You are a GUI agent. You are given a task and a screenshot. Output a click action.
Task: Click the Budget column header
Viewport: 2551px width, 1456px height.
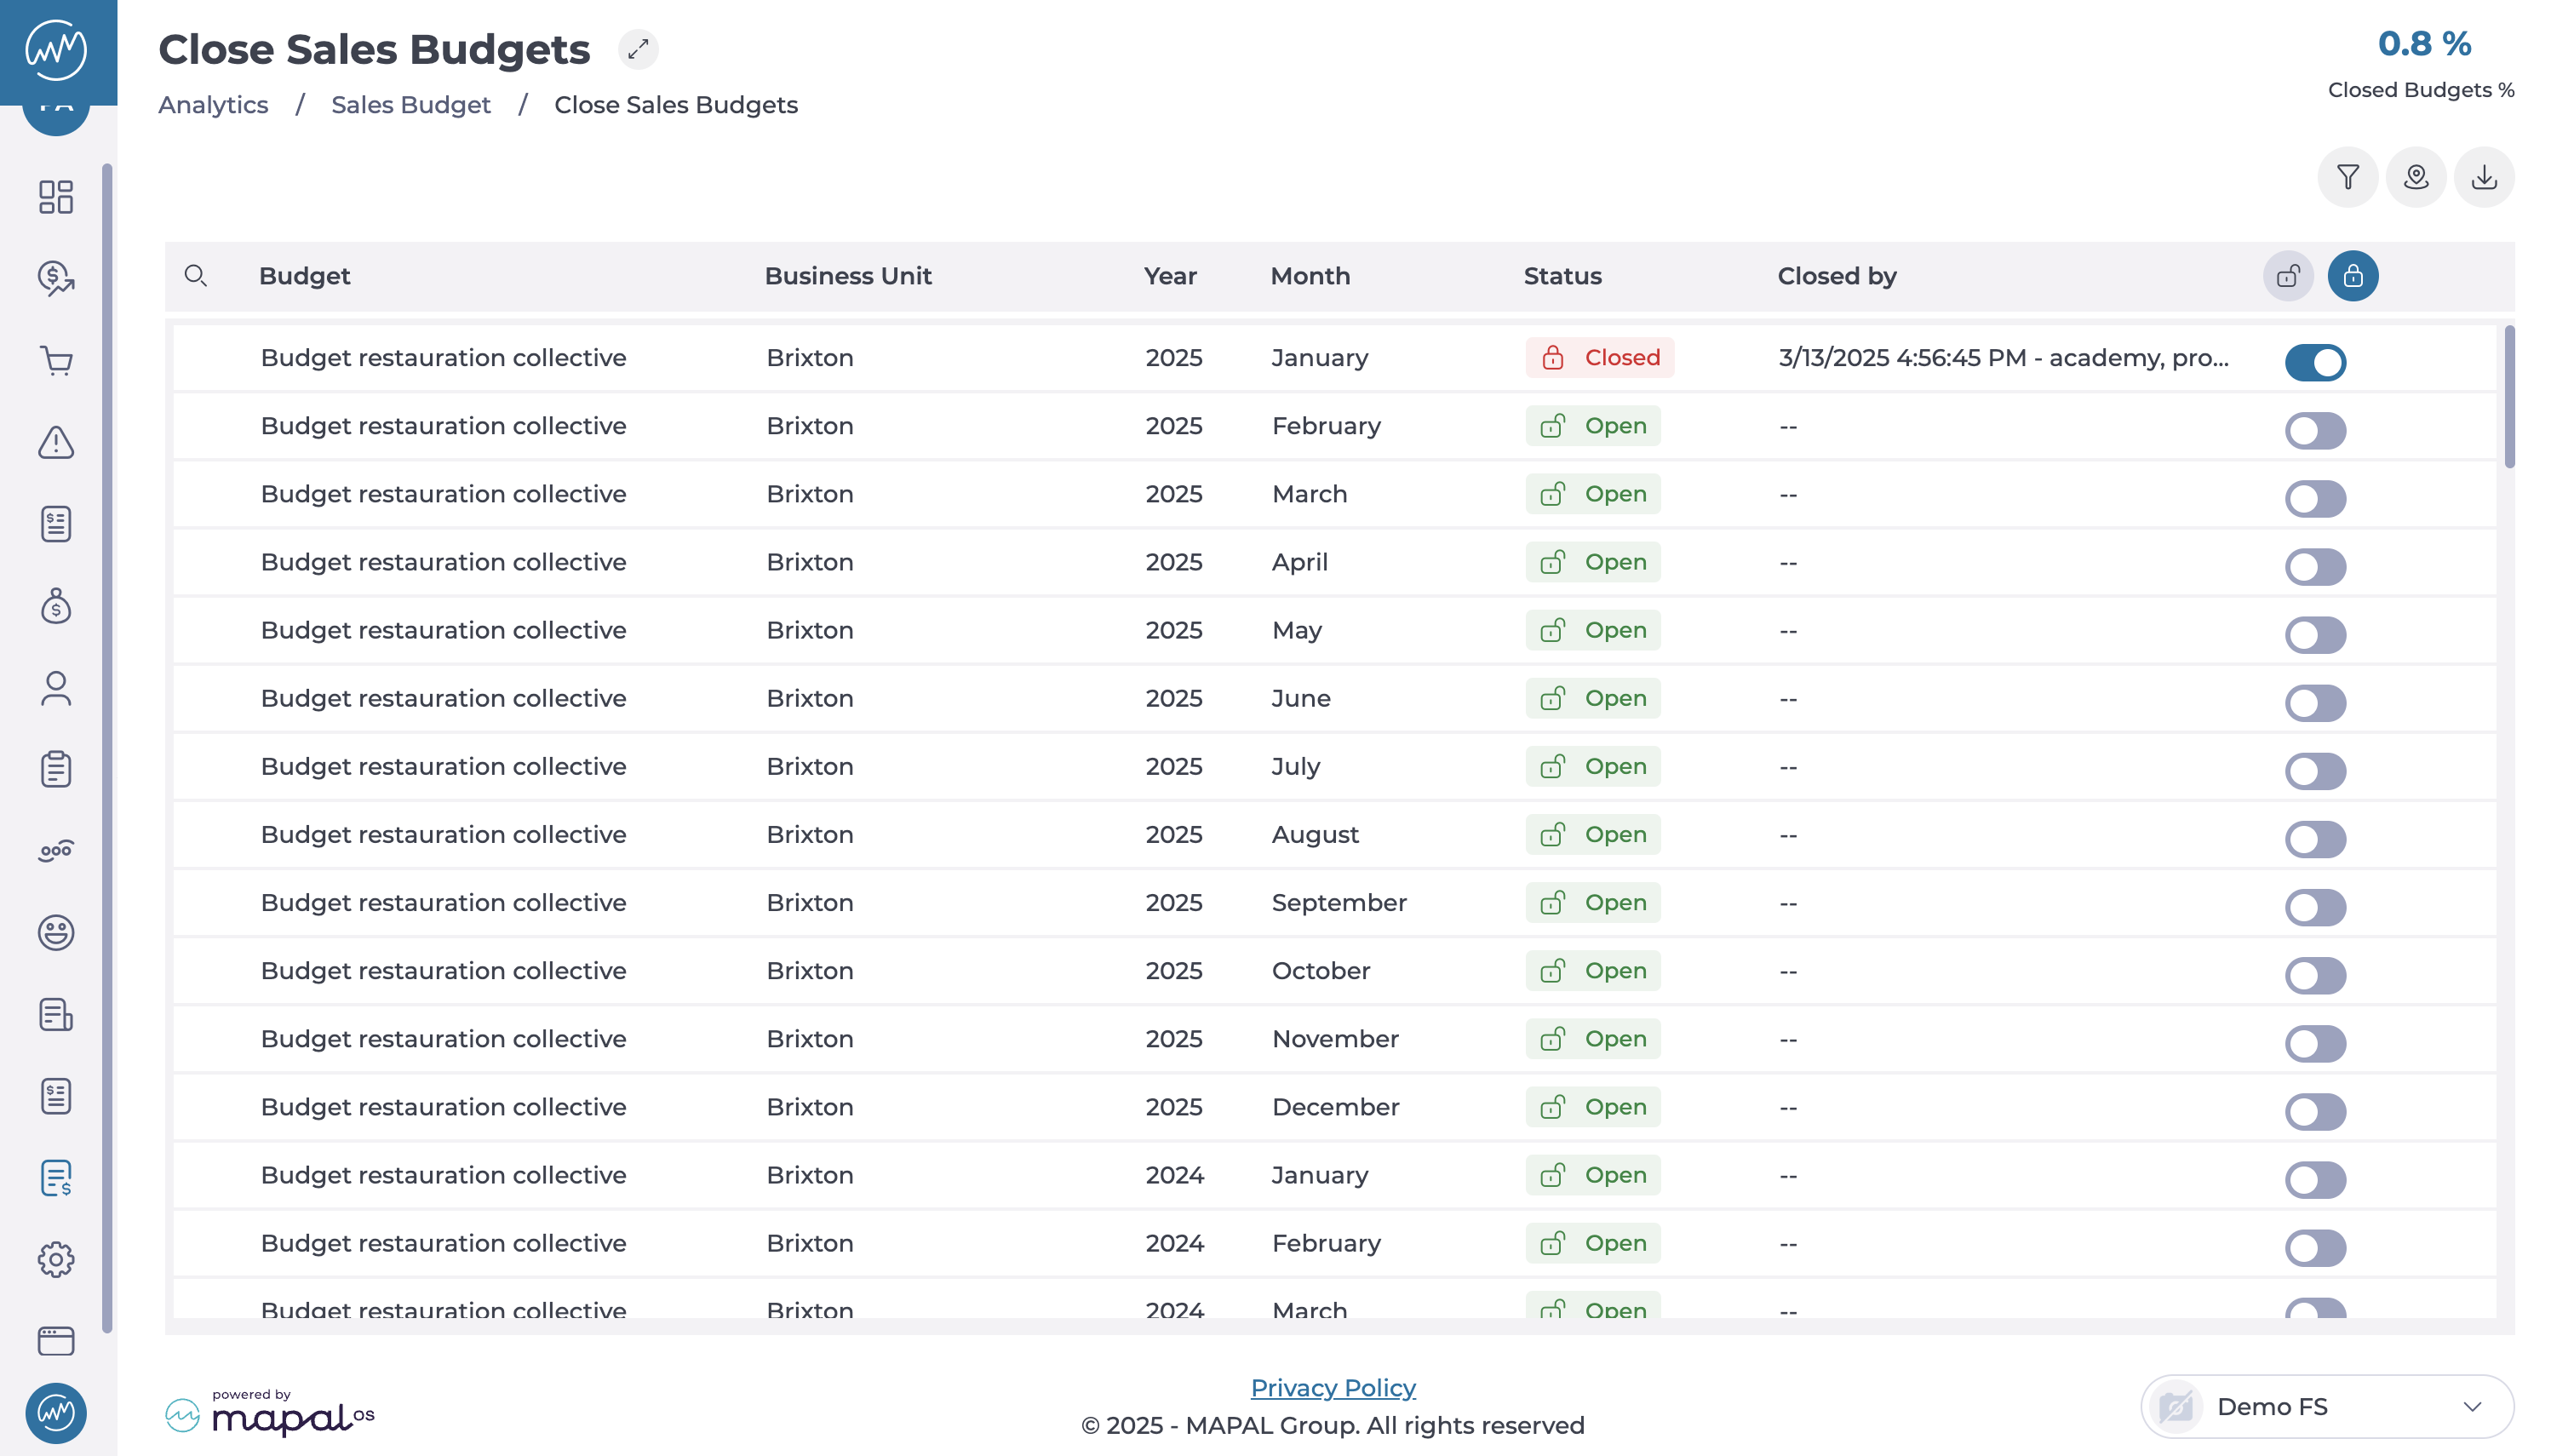pos(304,276)
